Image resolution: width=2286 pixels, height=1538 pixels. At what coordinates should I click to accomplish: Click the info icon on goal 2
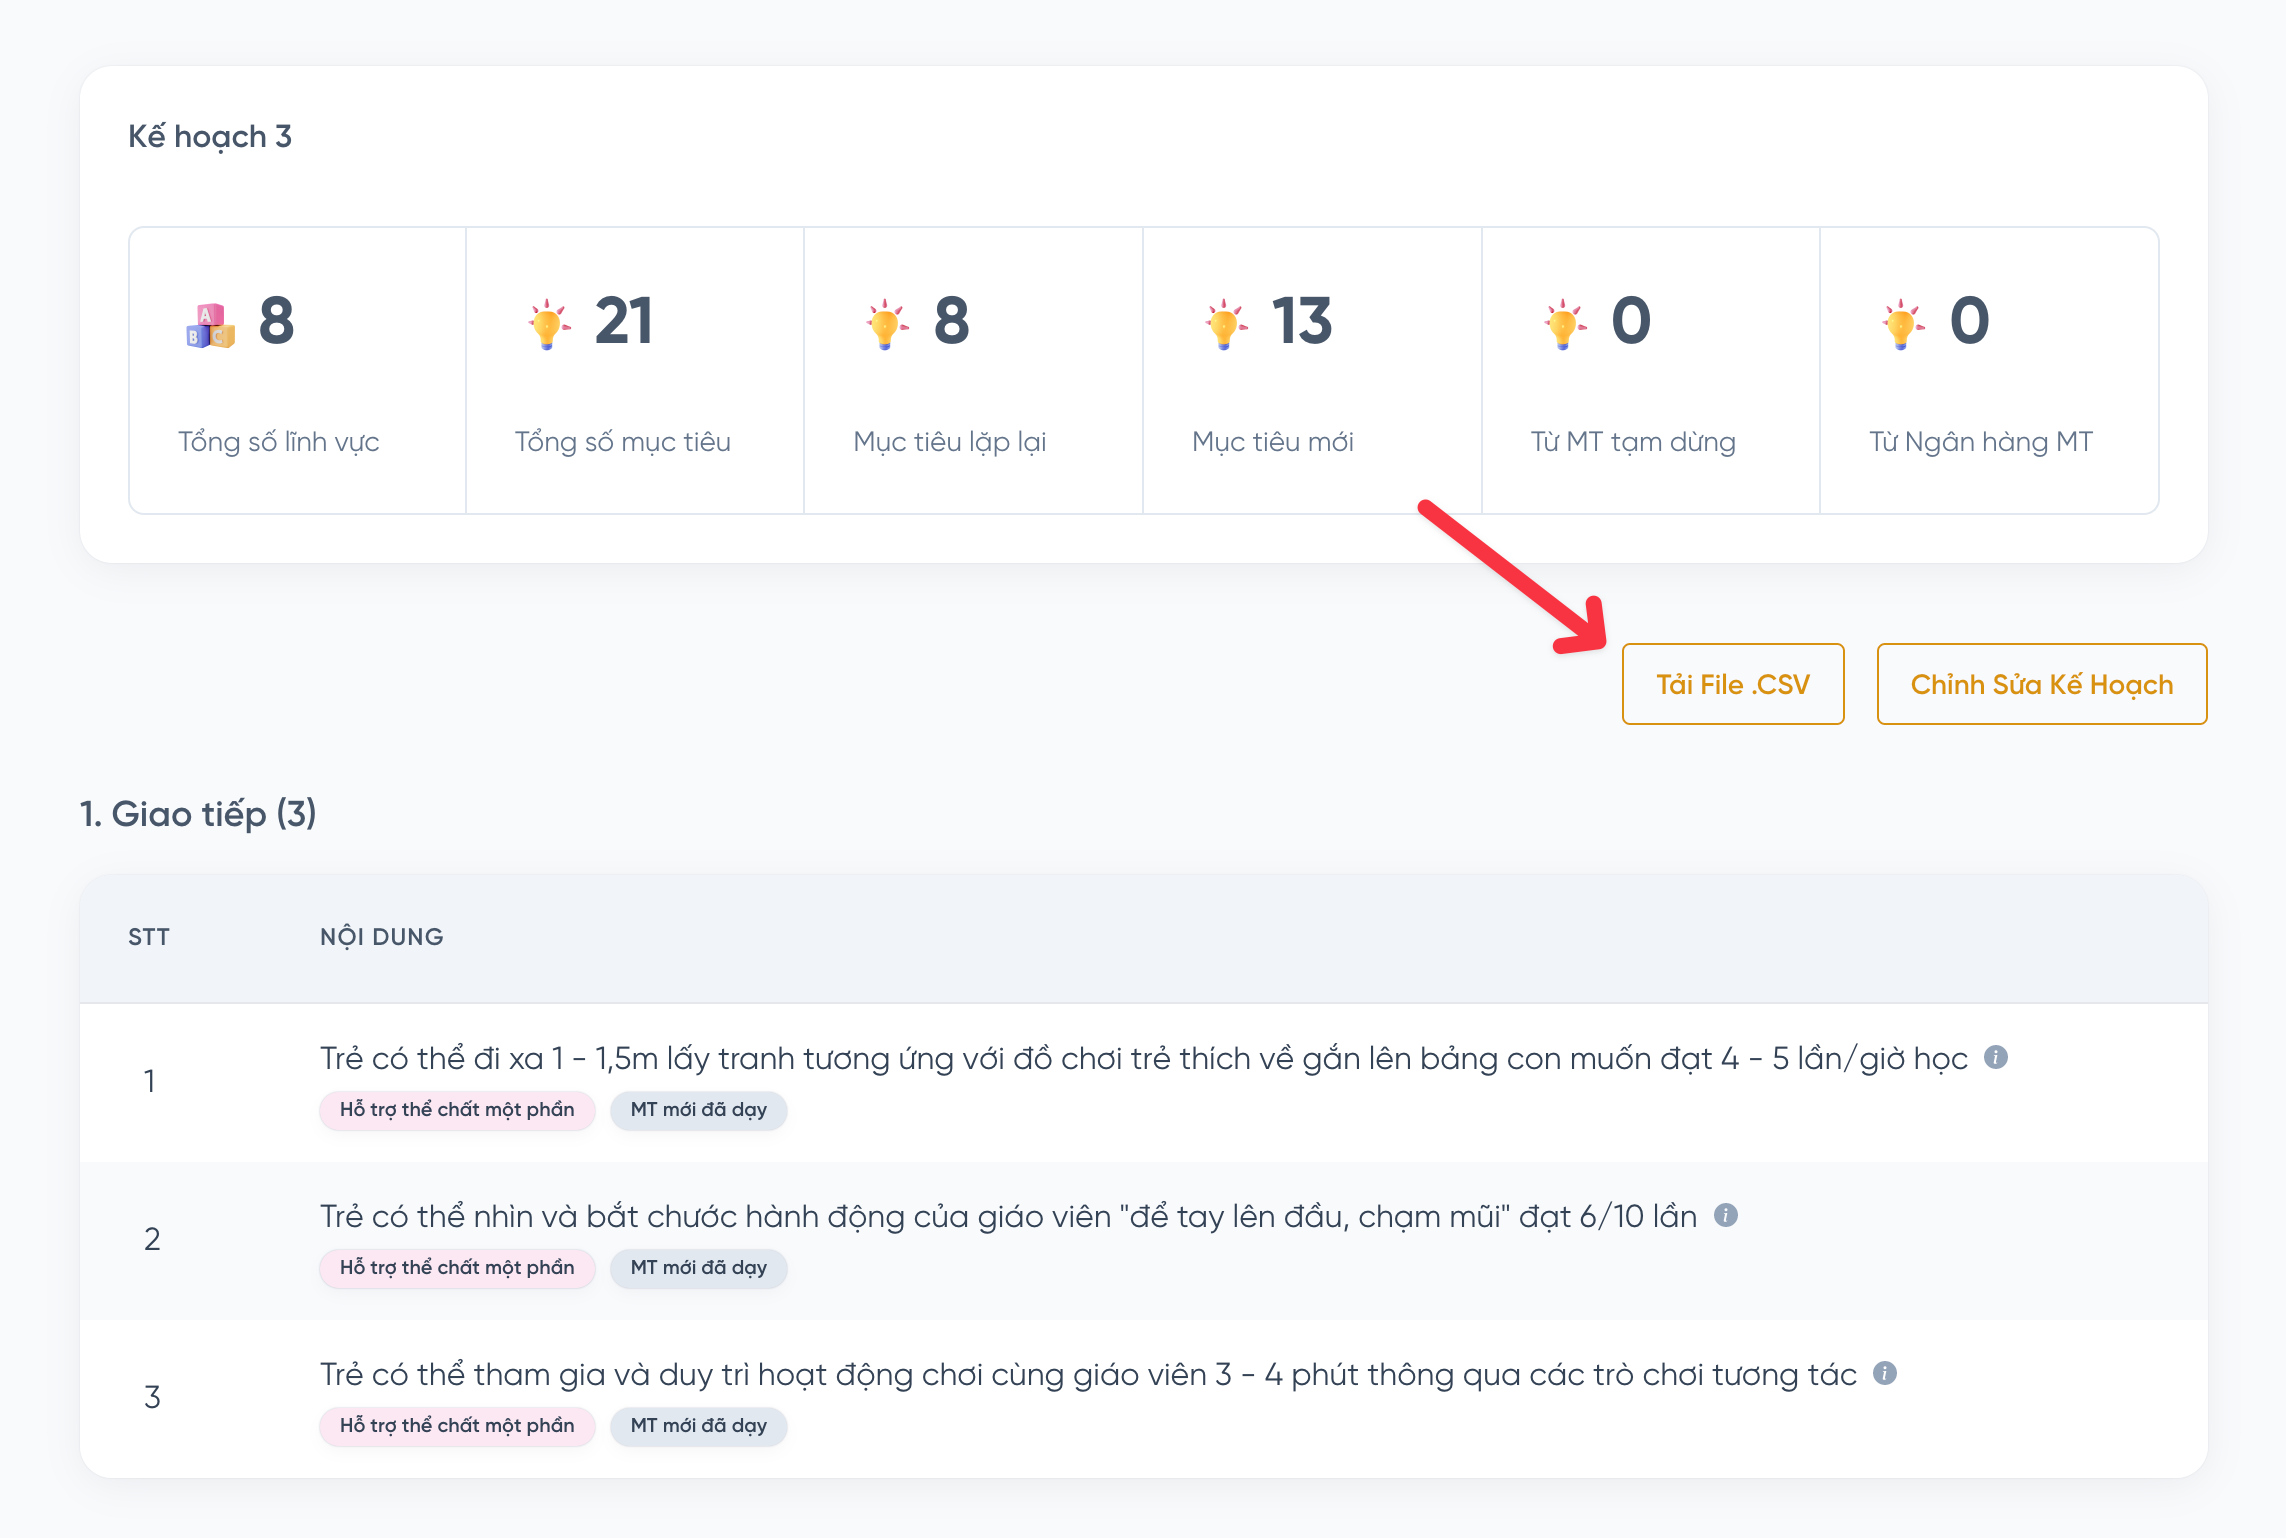(x=1726, y=1215)
